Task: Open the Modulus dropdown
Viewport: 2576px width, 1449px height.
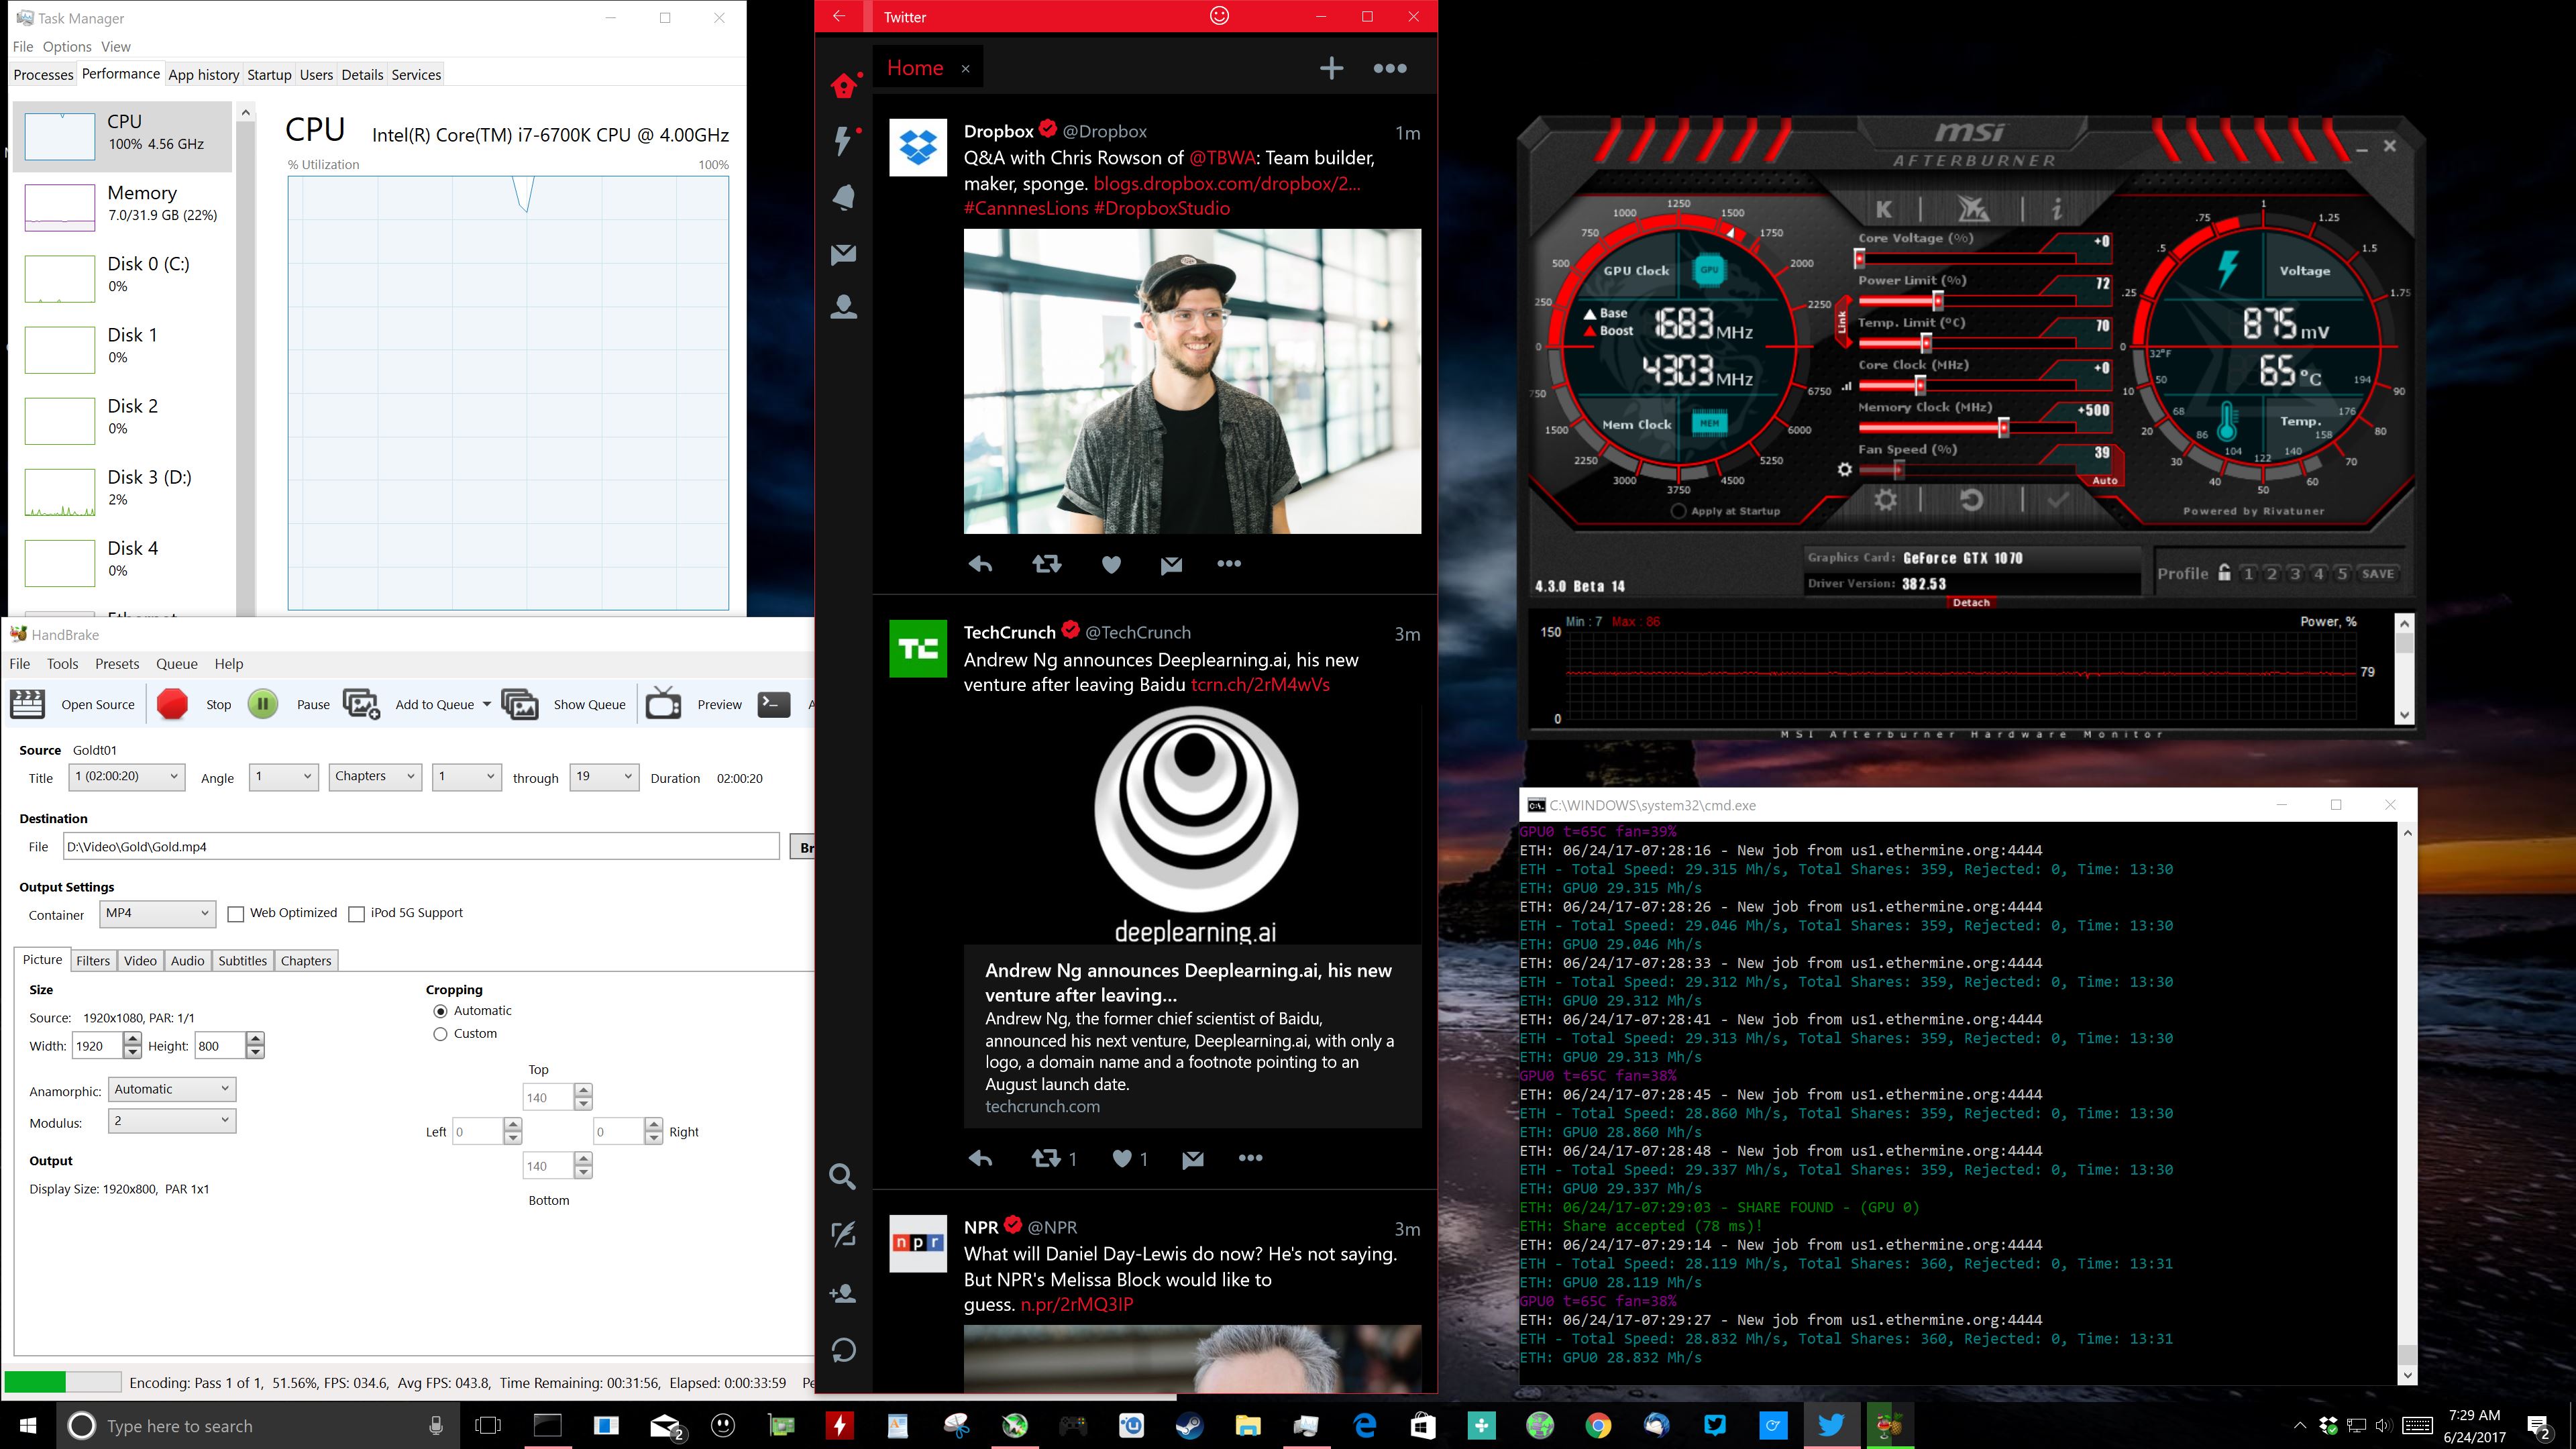Action: (171, 1121)
